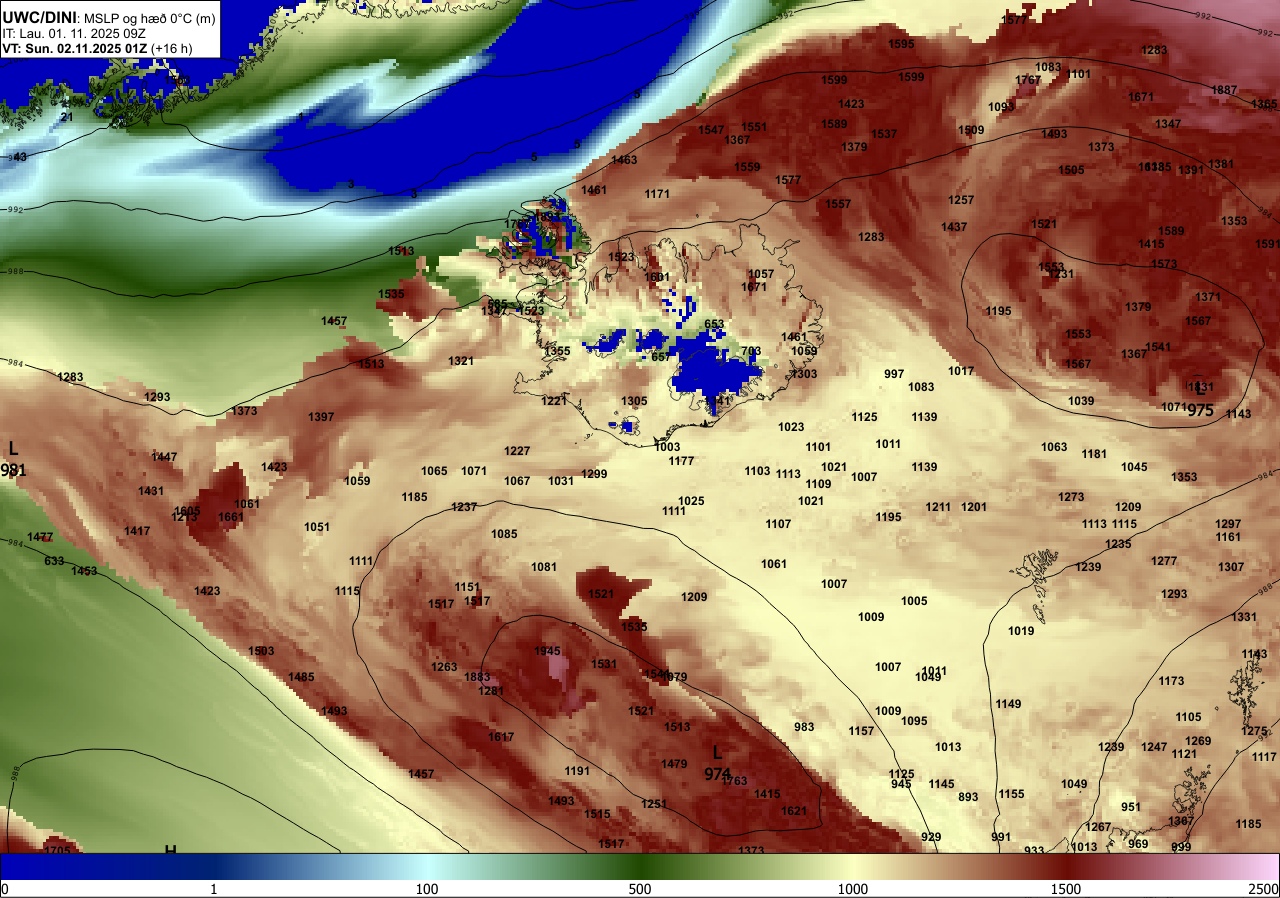Click the height value 929
This screenshot has height=898, width=1280.
coord(931,837)
